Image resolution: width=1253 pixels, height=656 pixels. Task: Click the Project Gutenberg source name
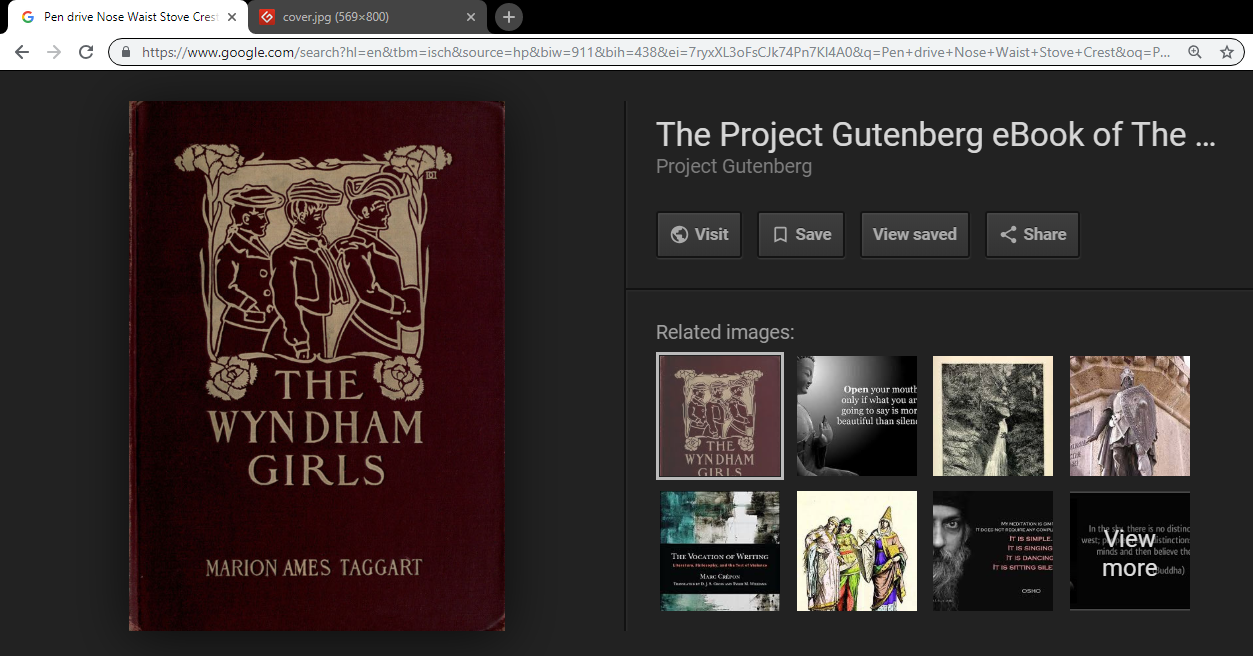tap(734, 166)
